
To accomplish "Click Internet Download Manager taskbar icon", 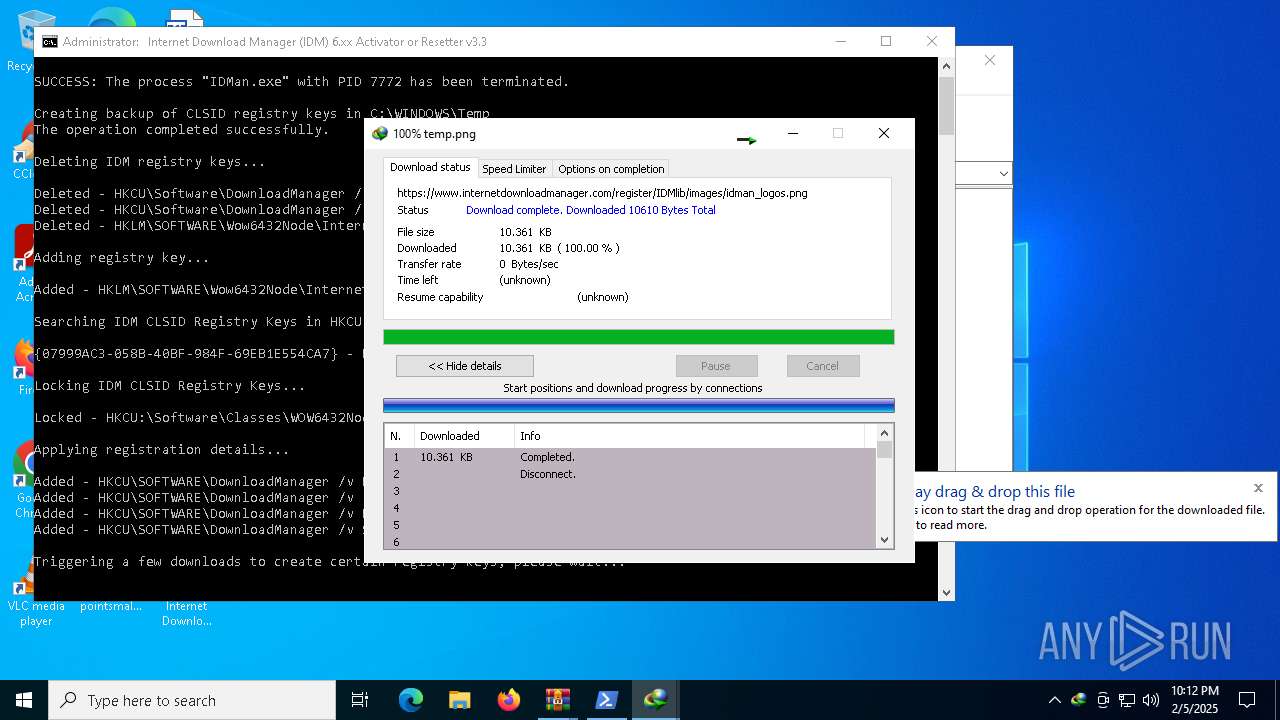I will [x=656, y=700].
